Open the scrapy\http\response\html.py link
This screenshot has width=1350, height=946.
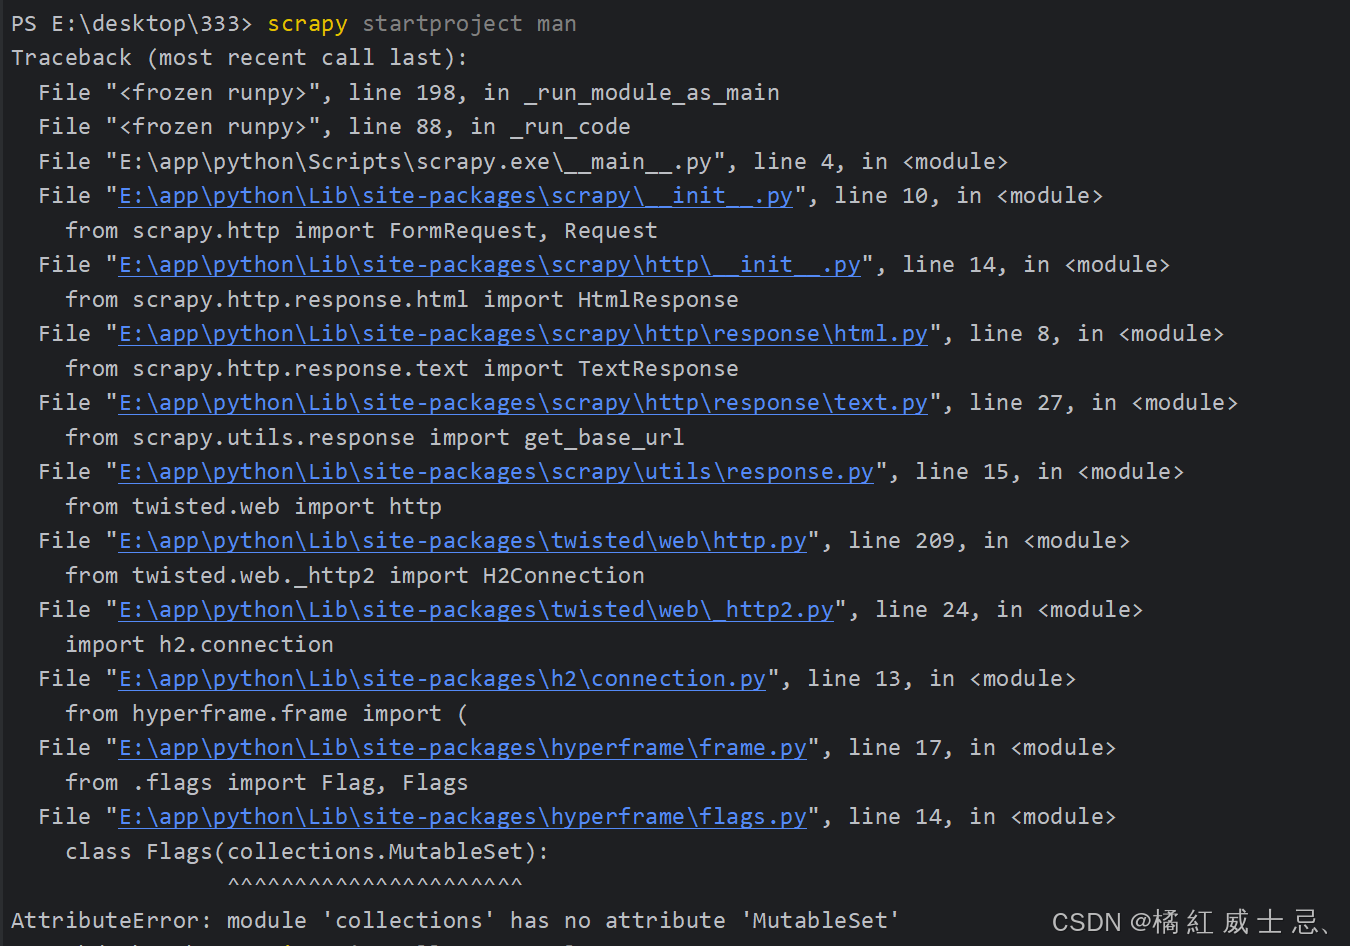pos(523,333)
